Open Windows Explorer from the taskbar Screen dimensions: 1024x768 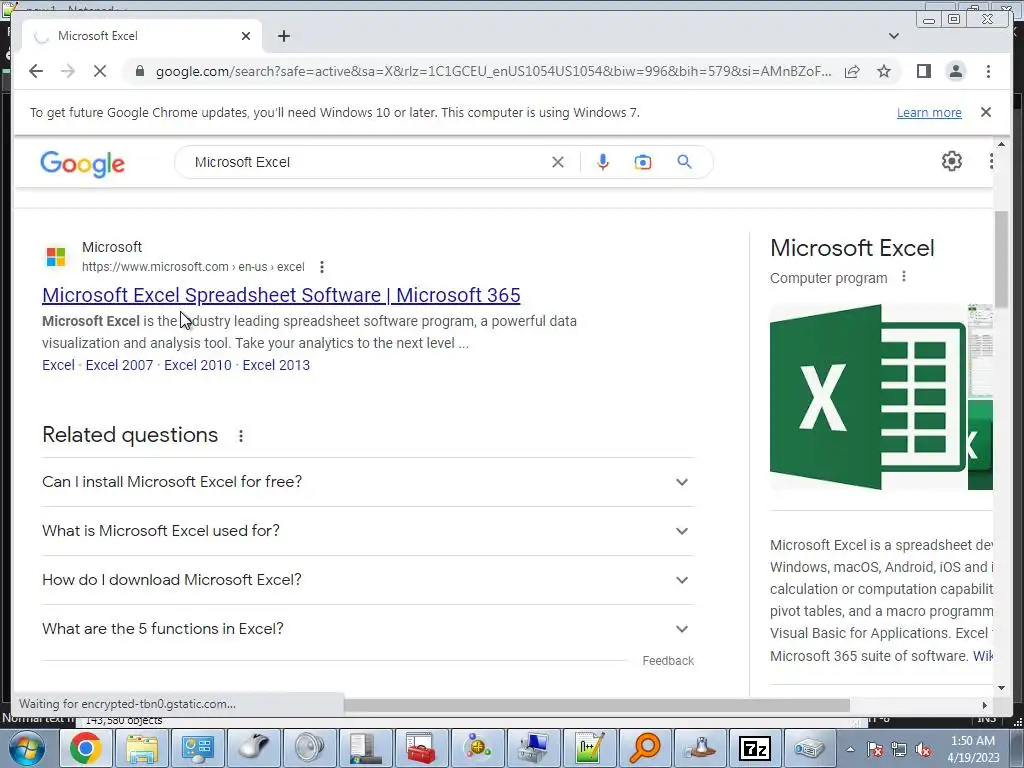pyautogui.click(x=141, y=748)
